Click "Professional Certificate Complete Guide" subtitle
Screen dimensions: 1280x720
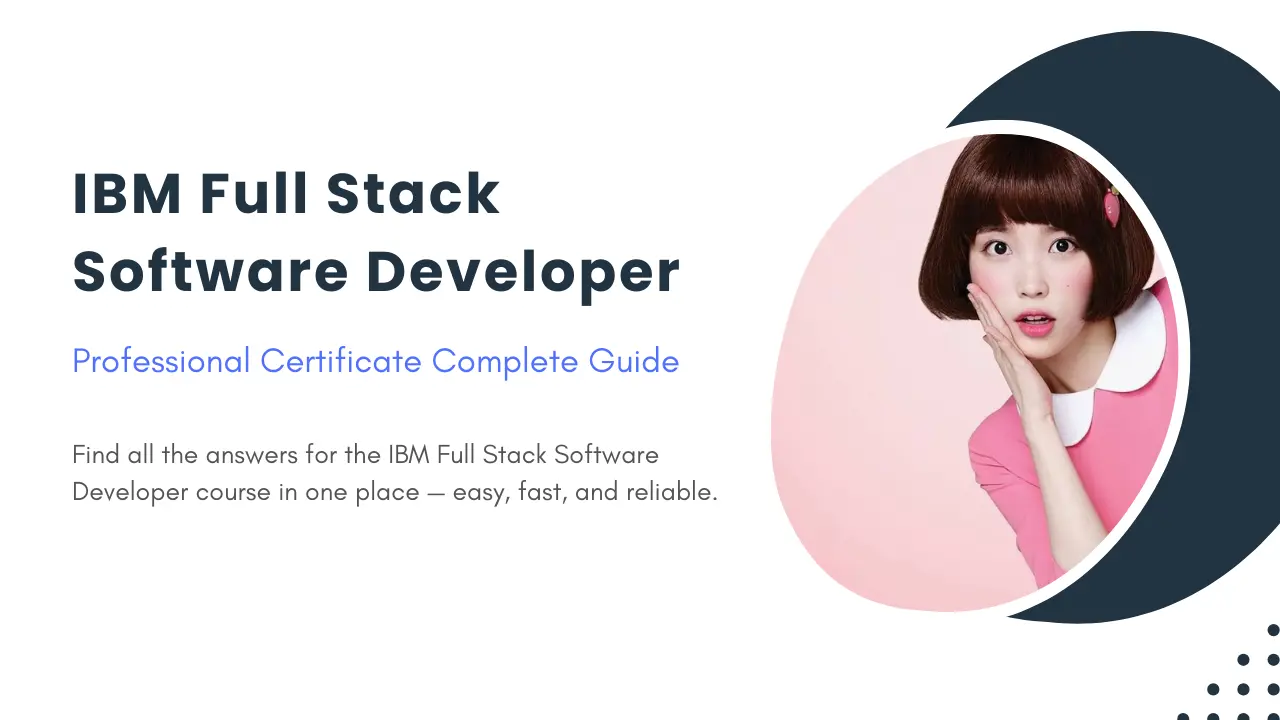tap(376, 361)
